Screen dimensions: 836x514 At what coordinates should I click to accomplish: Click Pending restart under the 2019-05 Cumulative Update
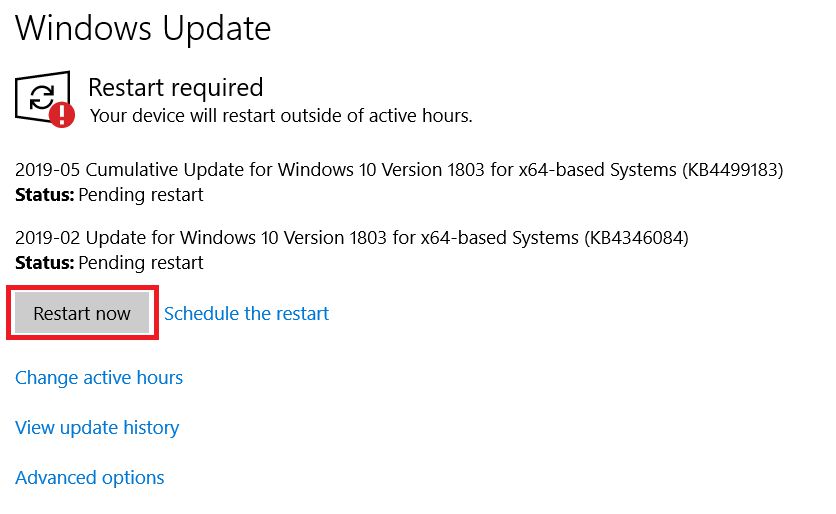point(140,194)
